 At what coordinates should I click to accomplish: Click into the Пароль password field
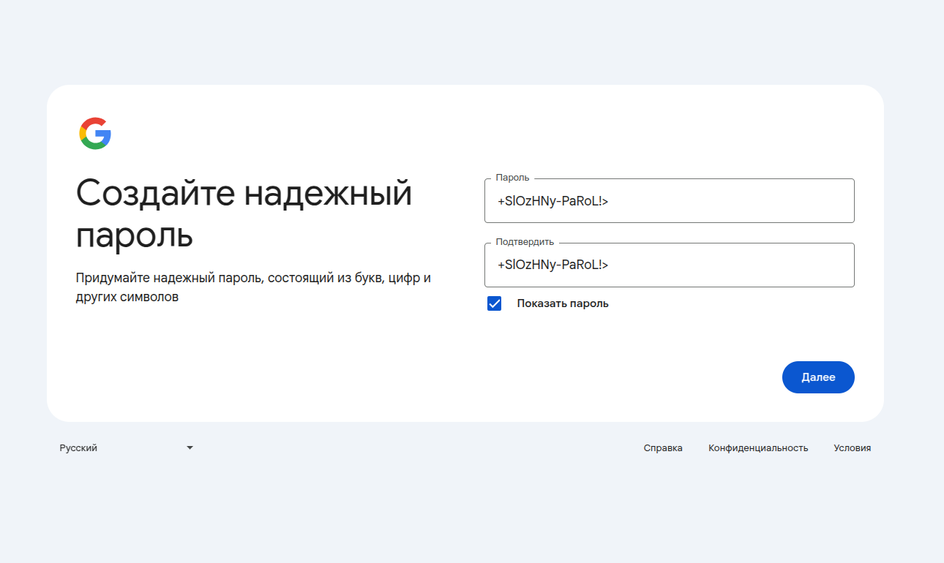tap(669, 201)
